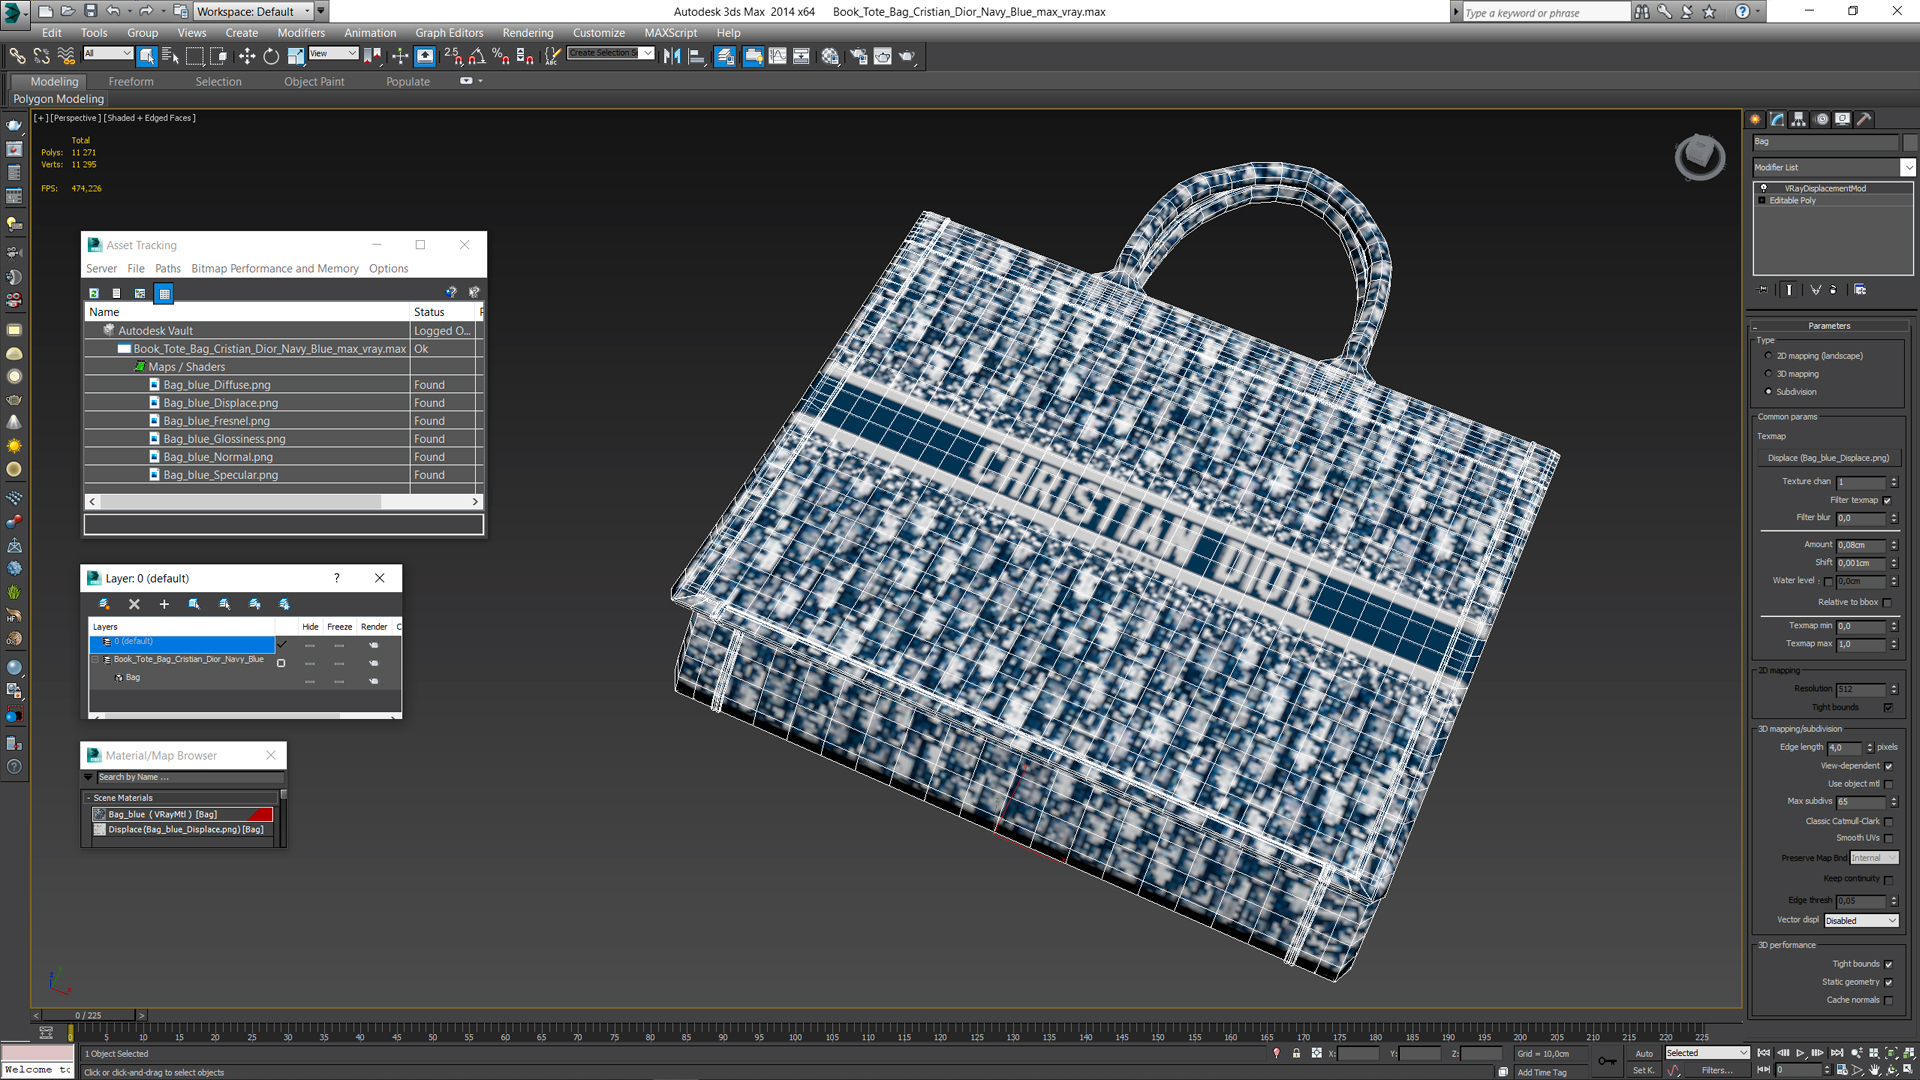1920x1080 pixels.
Task: Open the Graph Editors menu
Action: [x=449, y=33]
